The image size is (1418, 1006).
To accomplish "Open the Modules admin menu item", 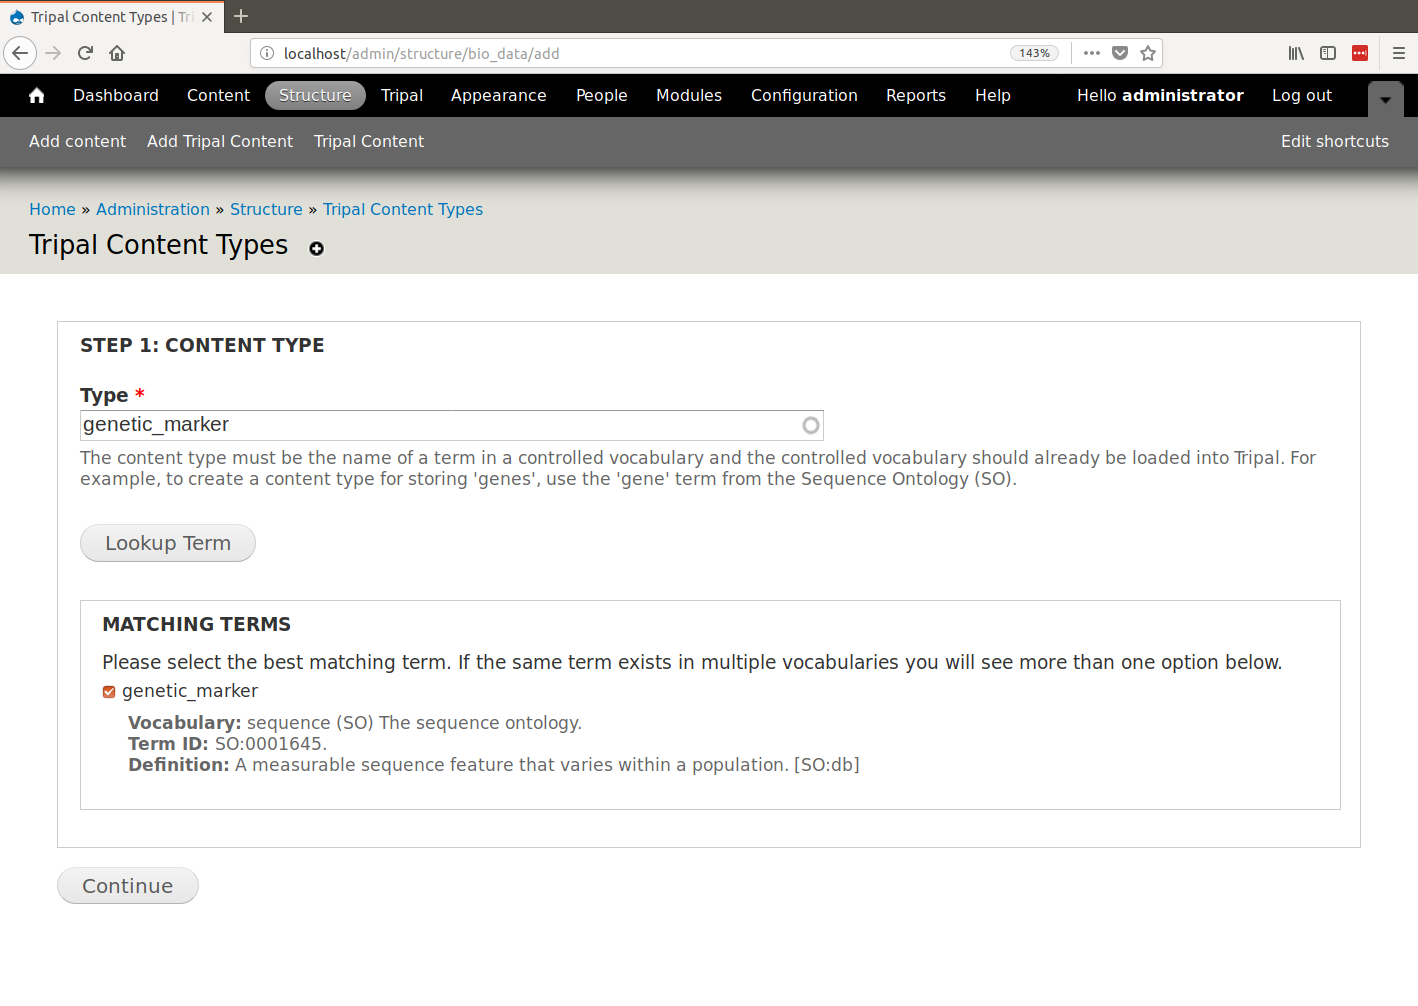I will (688, 95).
